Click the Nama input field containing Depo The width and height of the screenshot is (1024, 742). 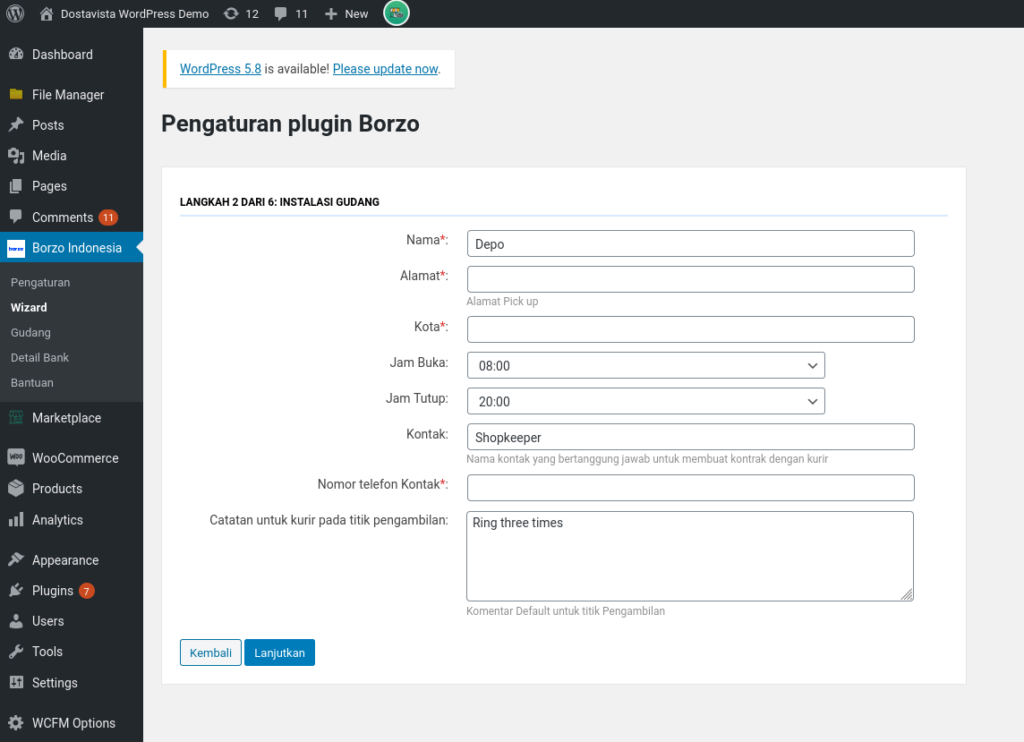[690, 244]
